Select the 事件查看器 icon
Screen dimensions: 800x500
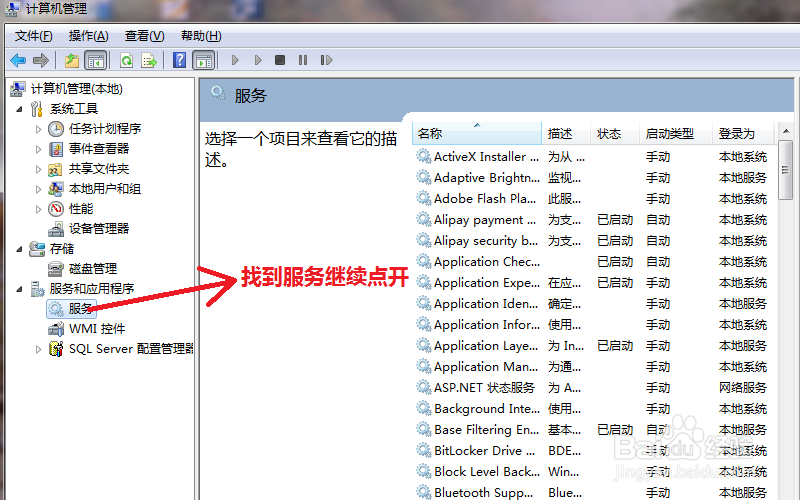click(x=56, y=149)
